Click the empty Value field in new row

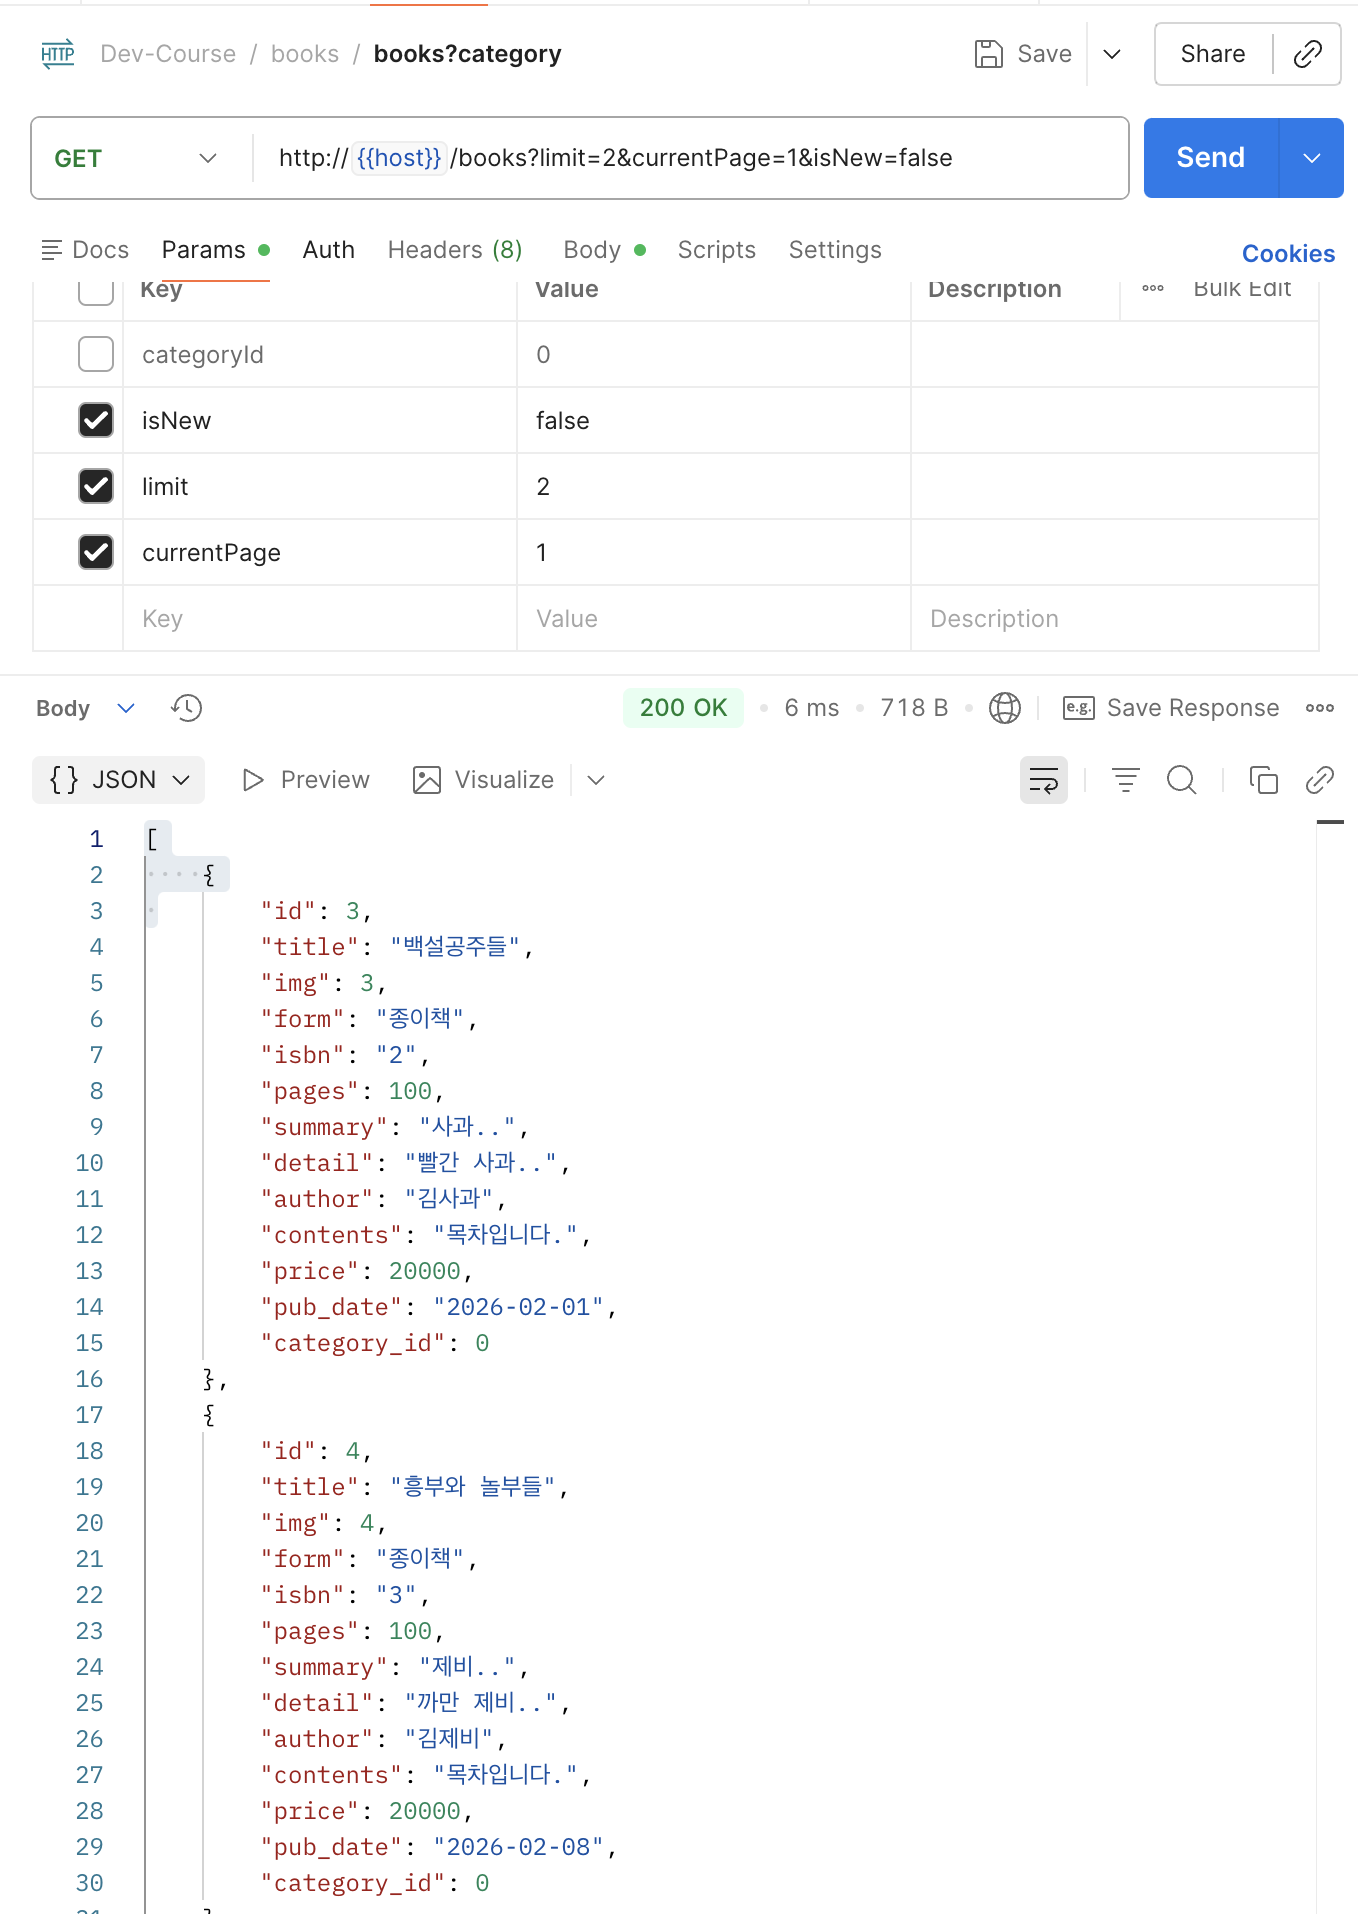click(714, 619)
